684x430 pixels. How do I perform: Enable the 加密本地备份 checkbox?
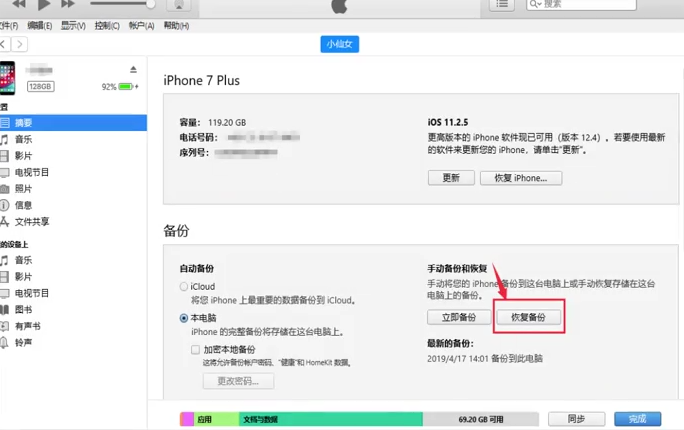tap(195, 349)
